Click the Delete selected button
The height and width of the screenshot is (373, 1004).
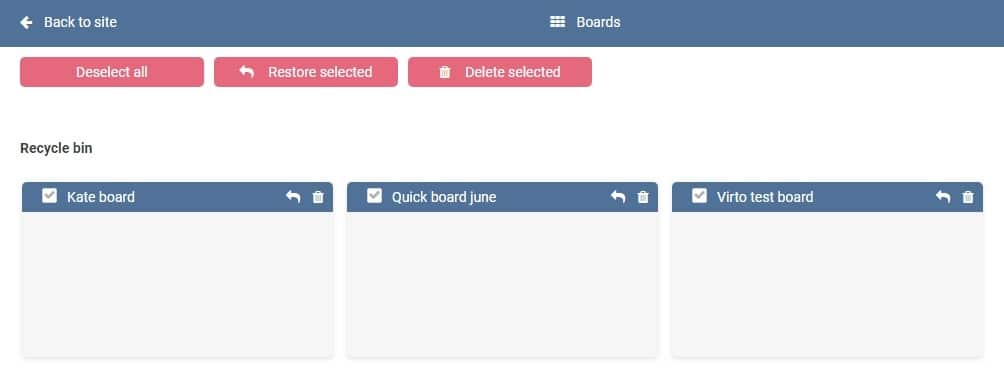(500, 72)
